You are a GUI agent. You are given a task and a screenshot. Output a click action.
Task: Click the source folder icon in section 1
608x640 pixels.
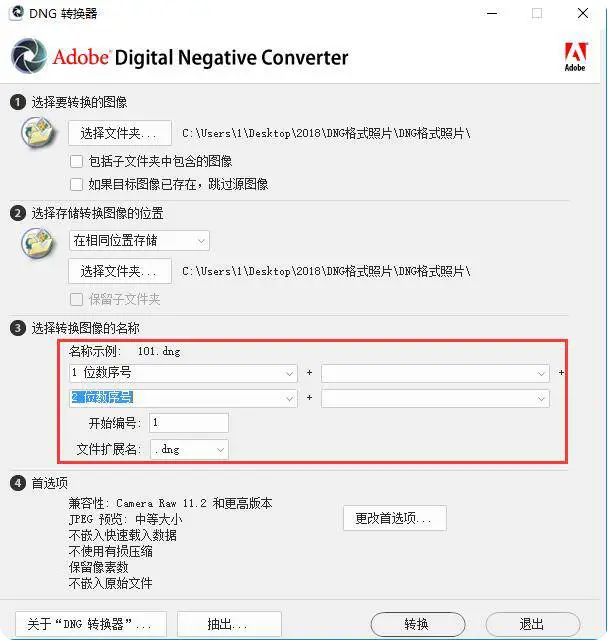click(x=38, y=132)
